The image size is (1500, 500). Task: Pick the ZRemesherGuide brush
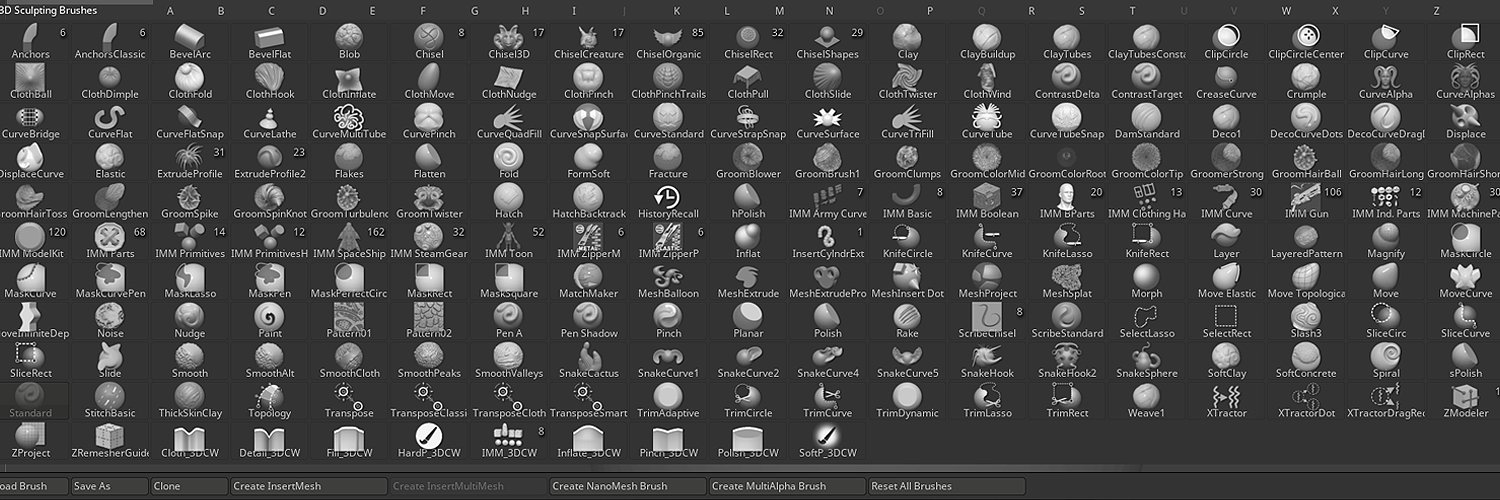(110, 442)
